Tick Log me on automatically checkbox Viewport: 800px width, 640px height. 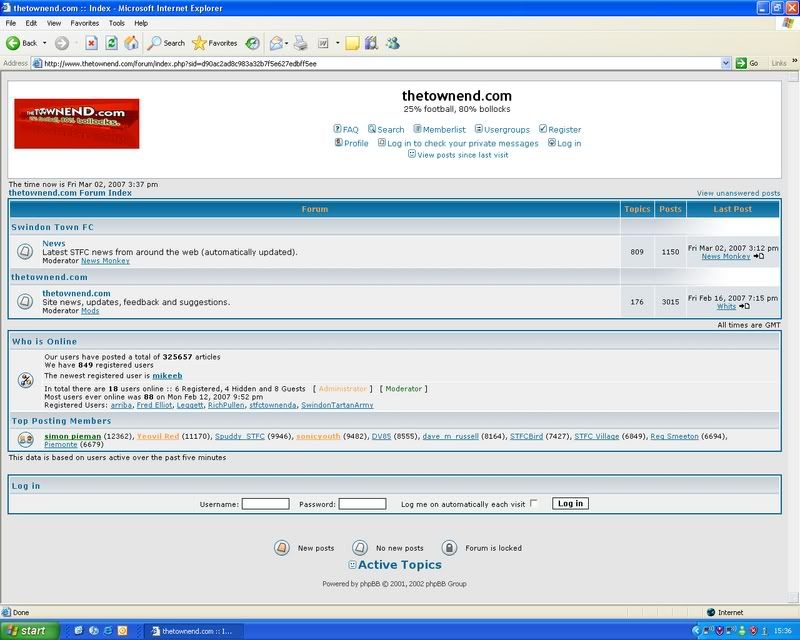pyautogui.click(x=534, y=503)
